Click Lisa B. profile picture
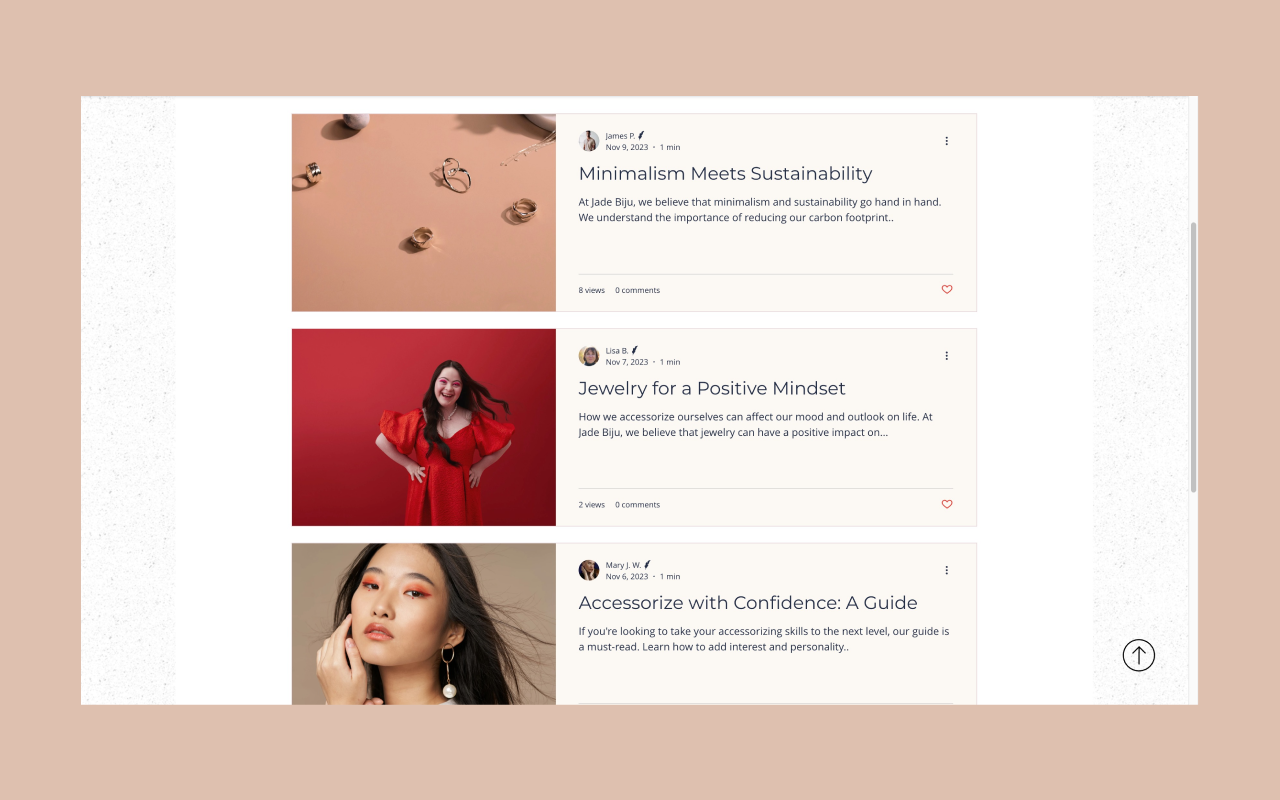This screenshot has width=1280, height=800. [x=589, y=356]
